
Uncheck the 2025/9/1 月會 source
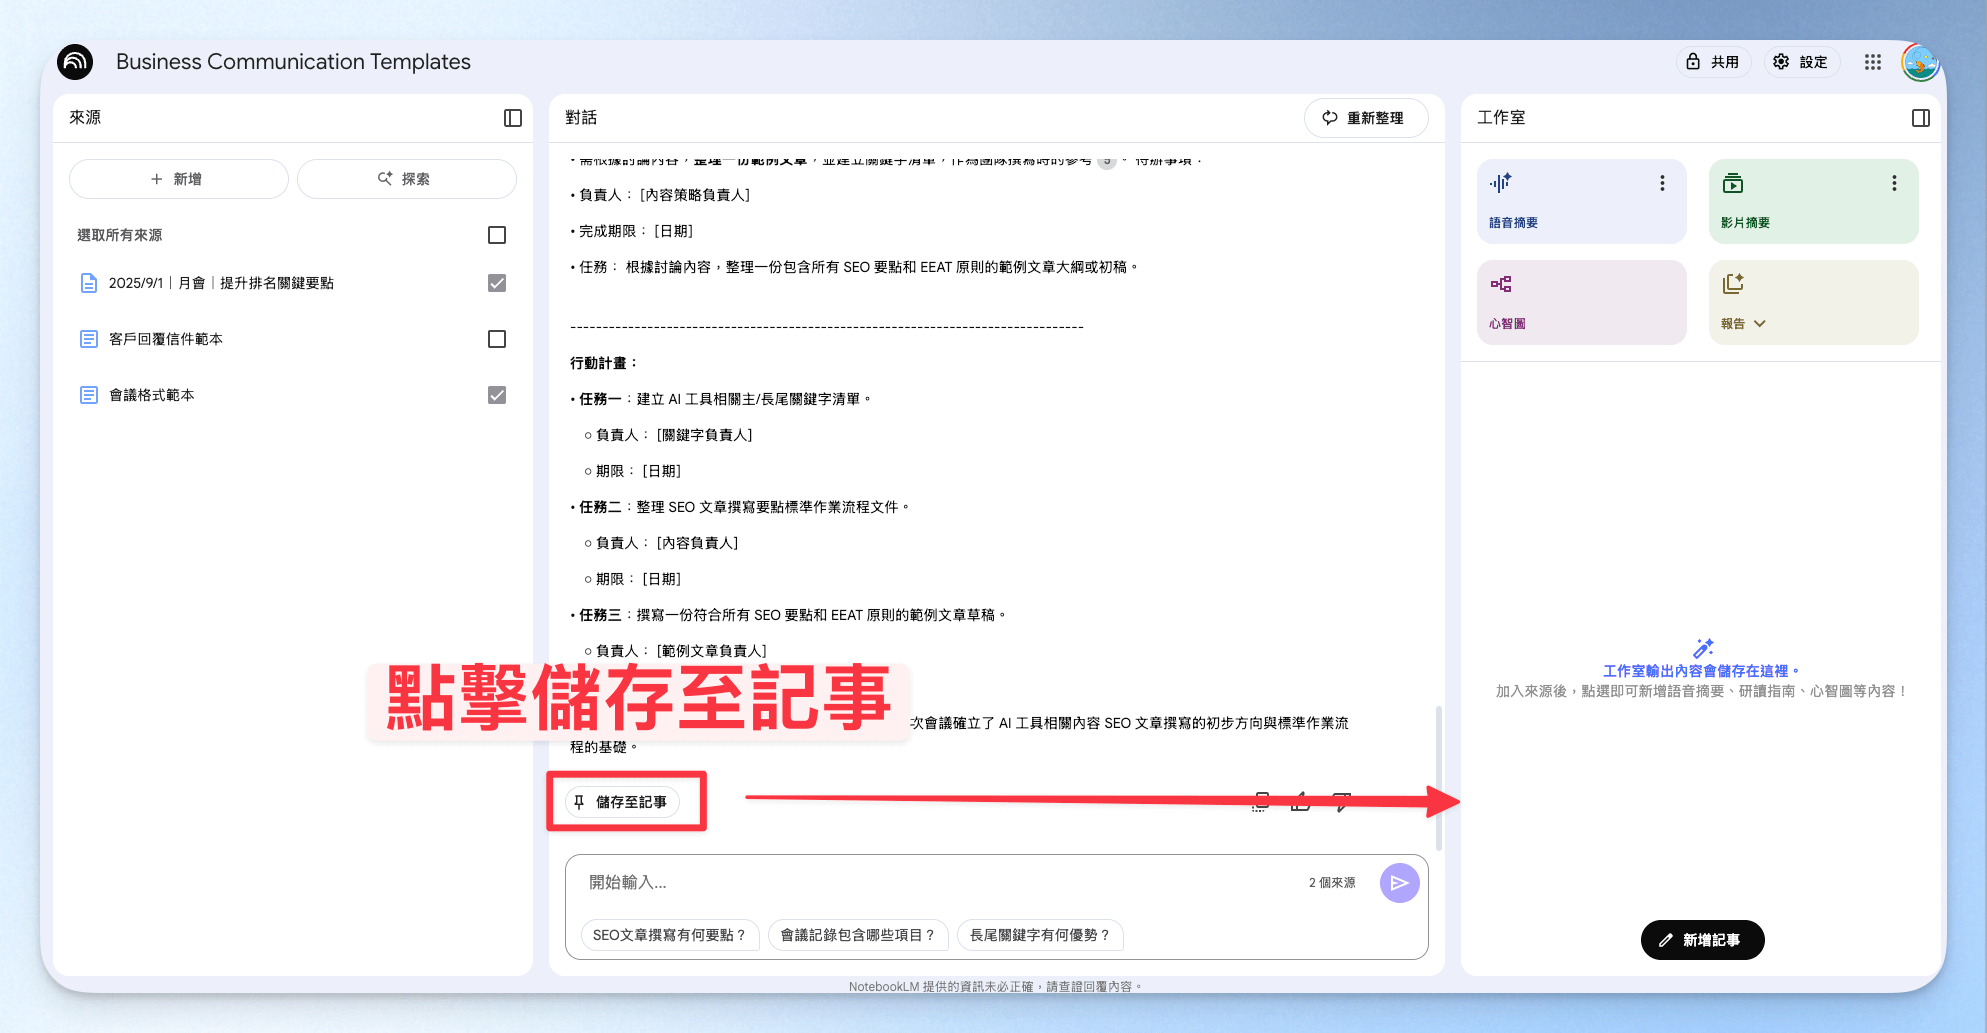497,283
